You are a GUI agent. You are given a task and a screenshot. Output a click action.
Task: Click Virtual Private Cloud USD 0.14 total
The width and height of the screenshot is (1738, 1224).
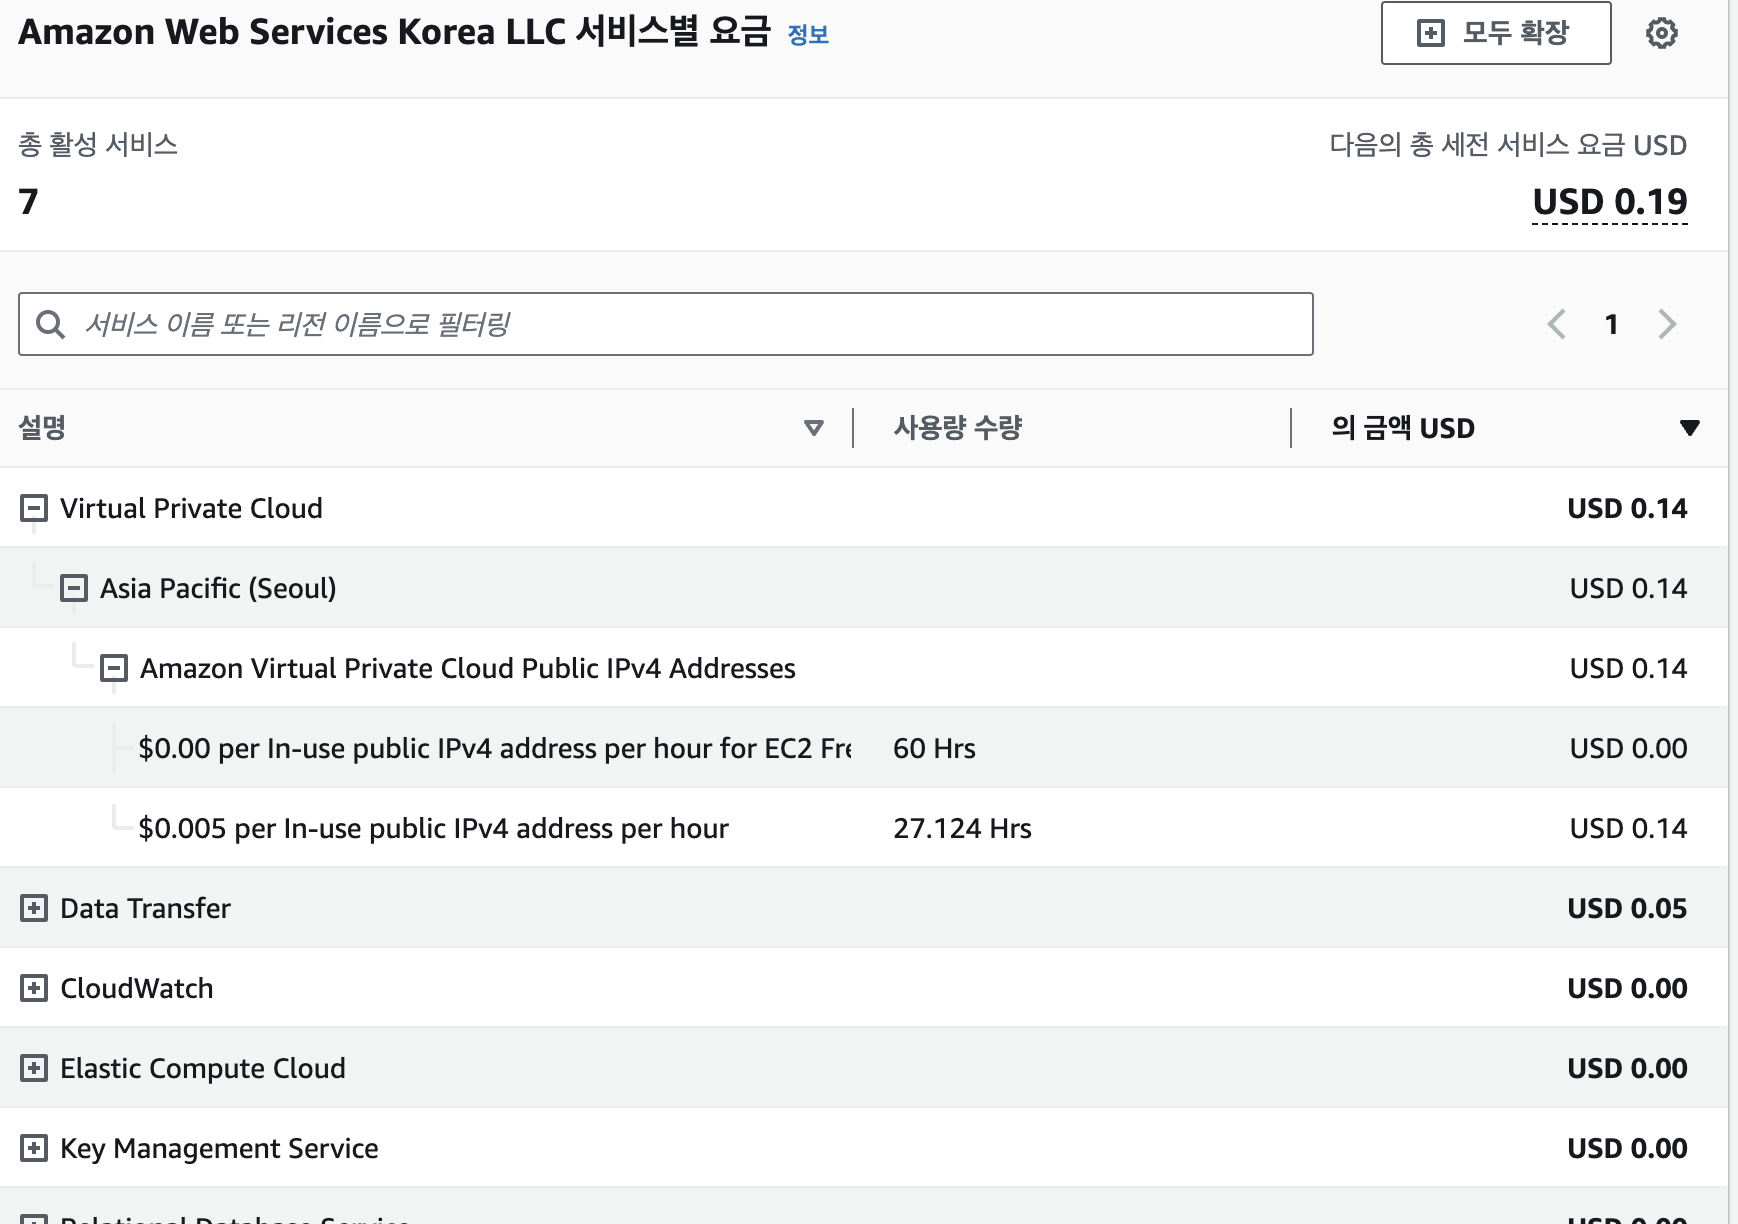coord(1627,508)
